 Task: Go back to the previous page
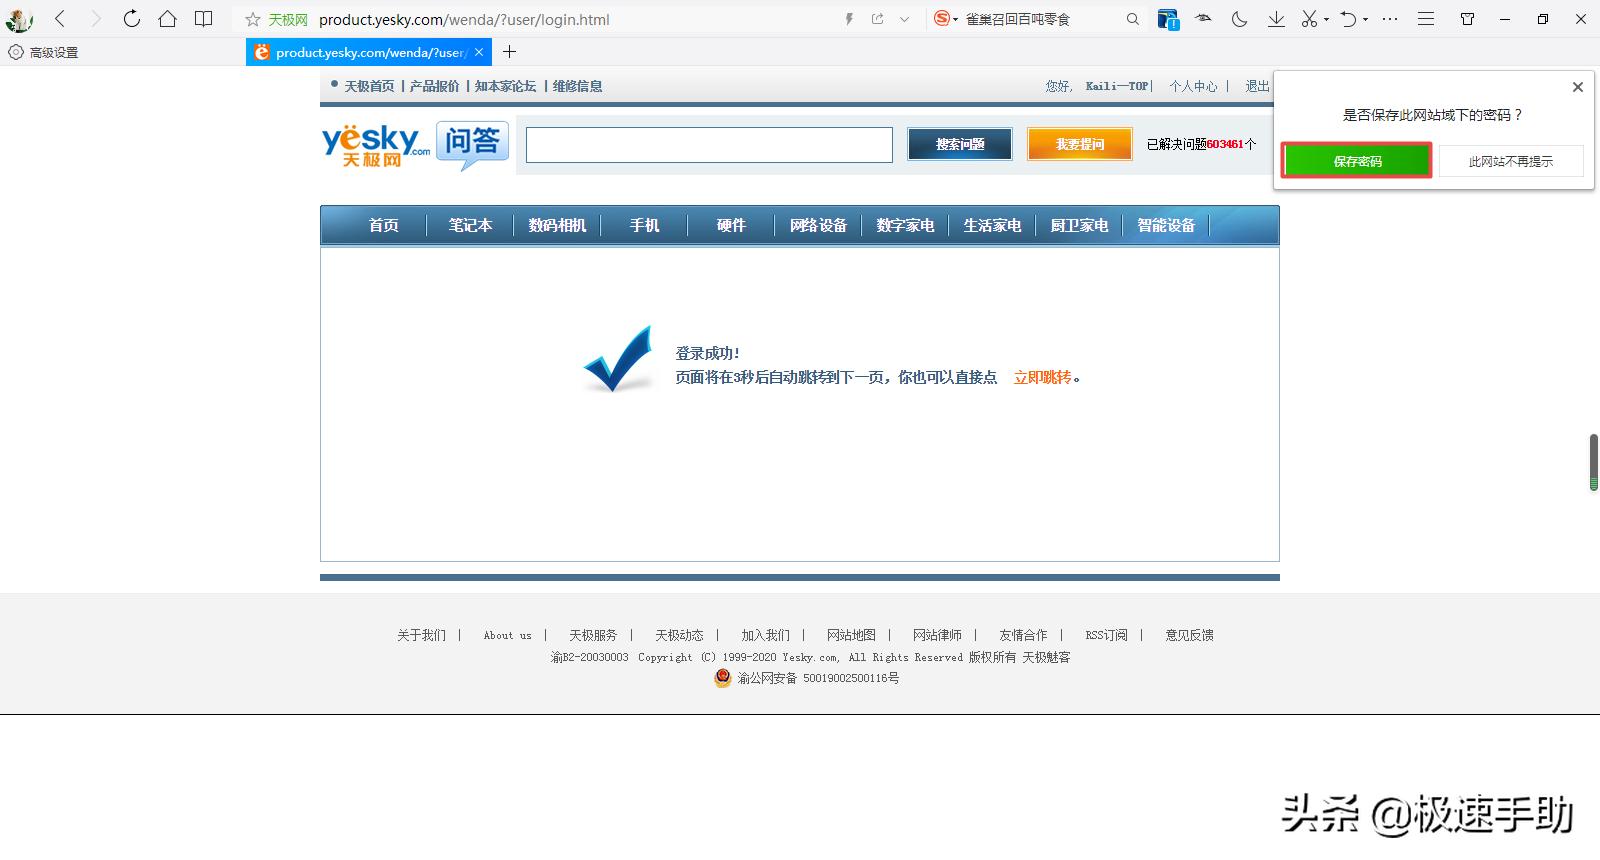(60, 19)
